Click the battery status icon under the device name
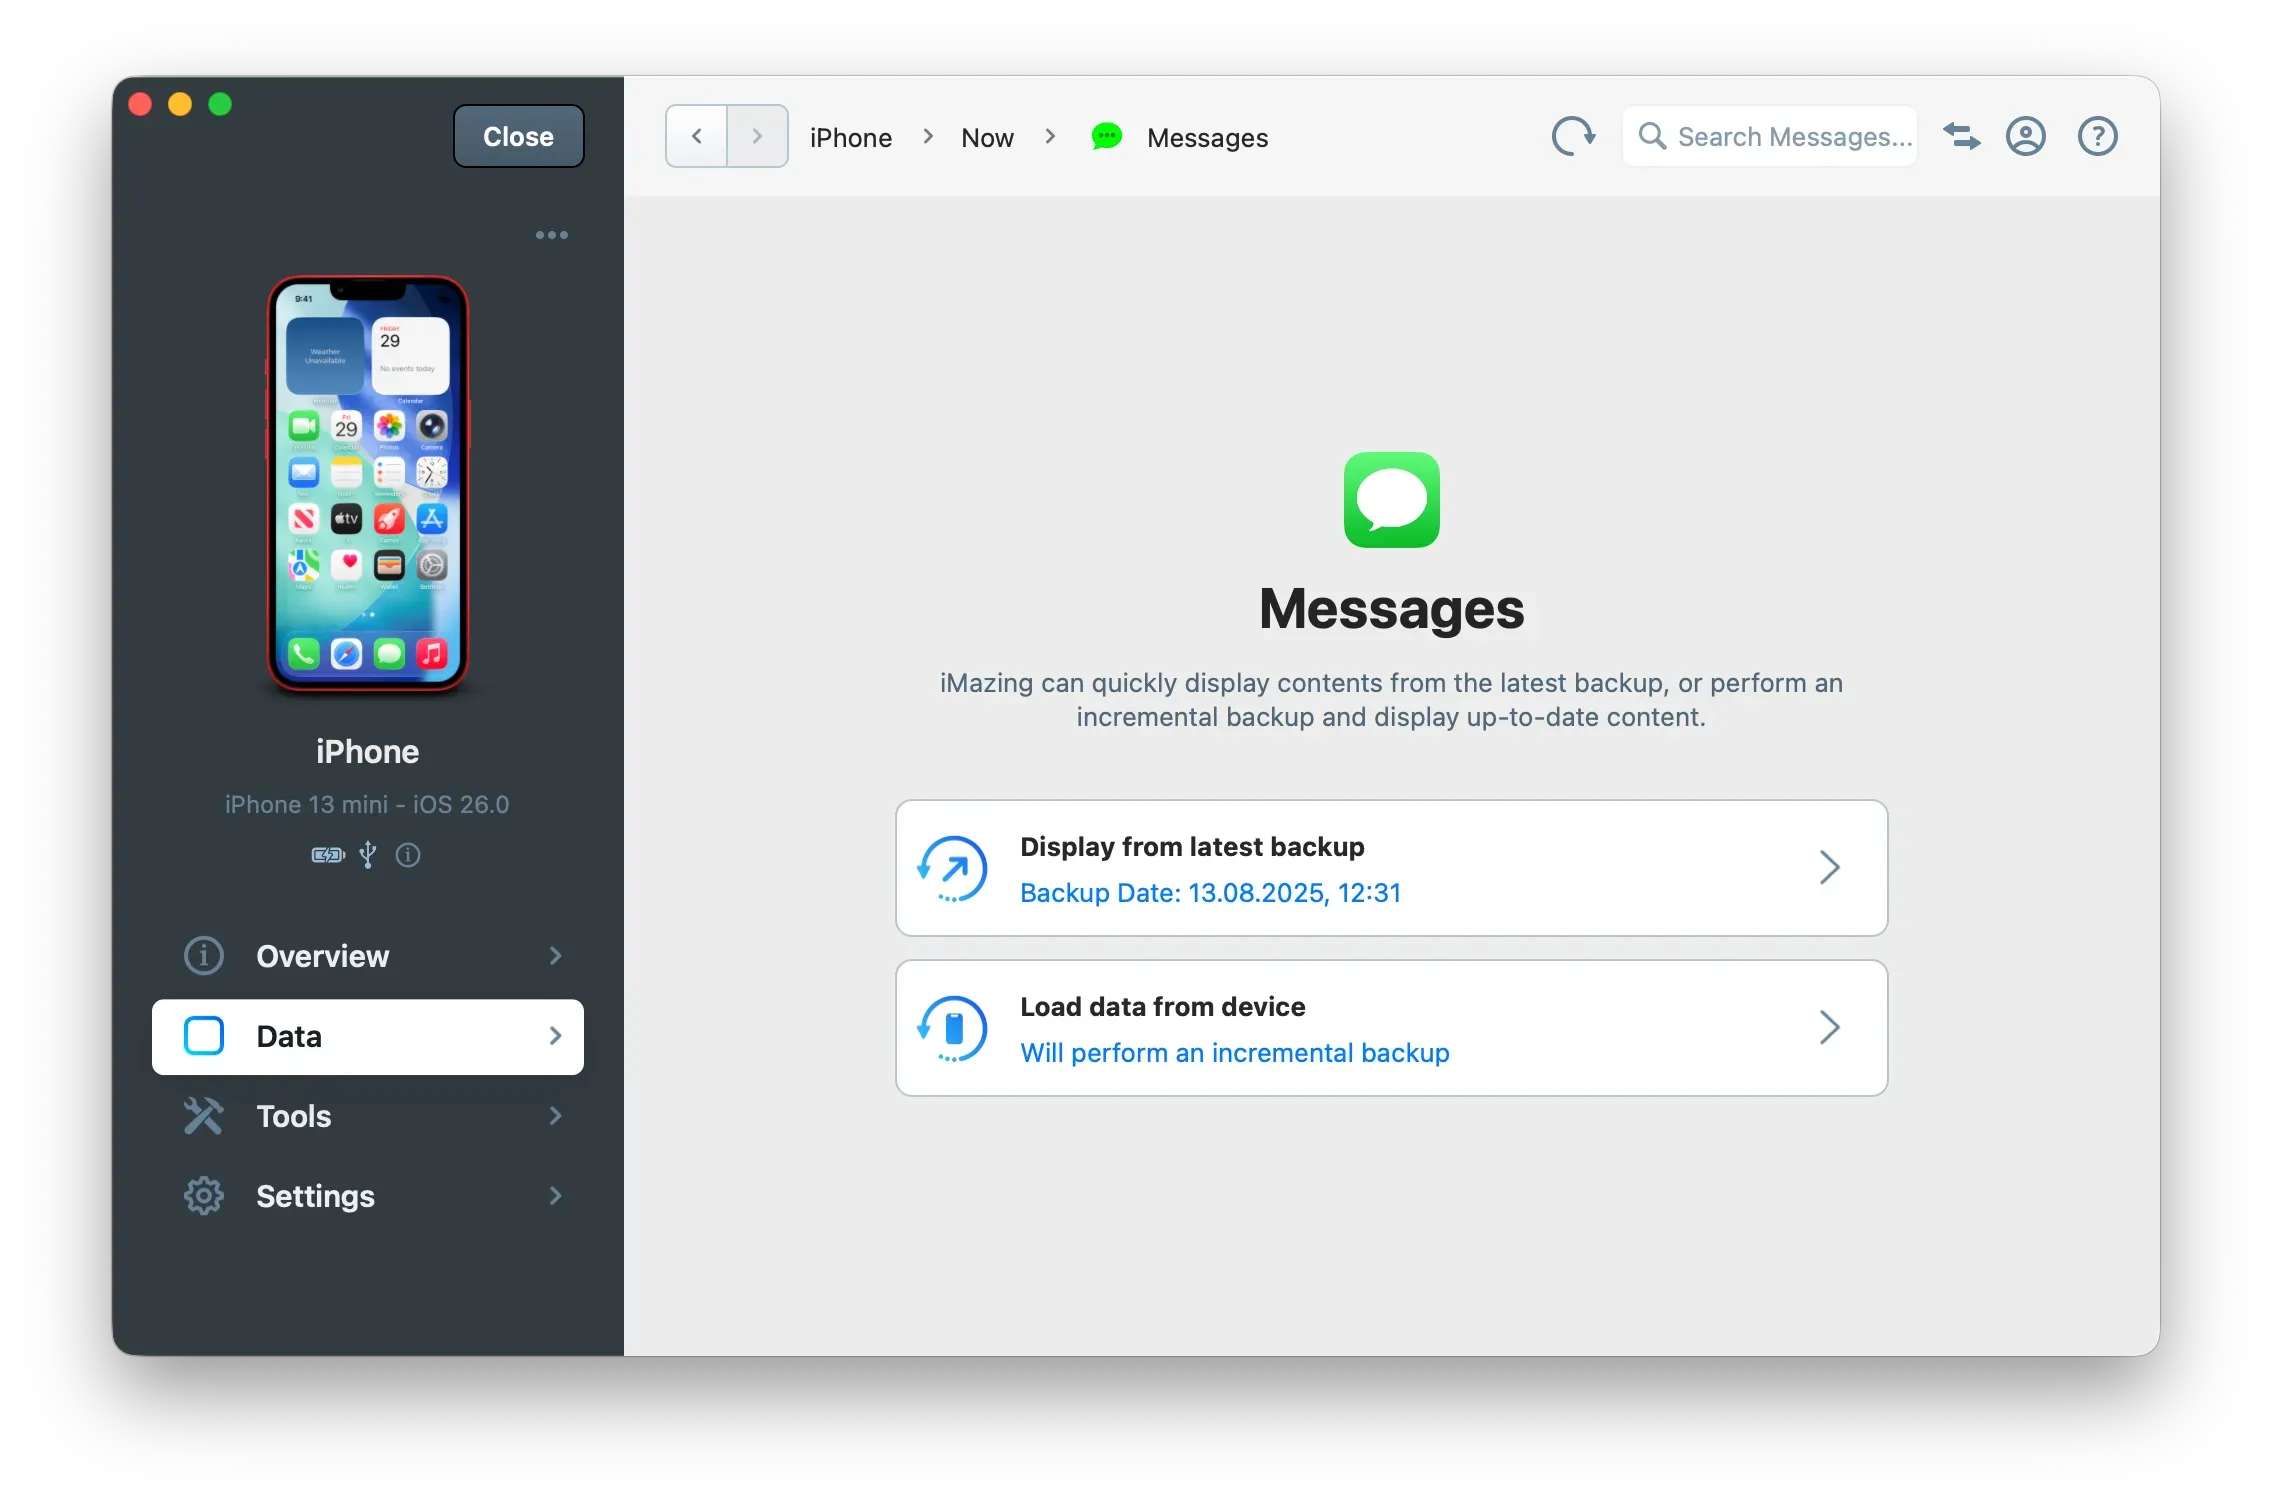Screen dimensions: 2272x1504 click(x=327, y=855)
